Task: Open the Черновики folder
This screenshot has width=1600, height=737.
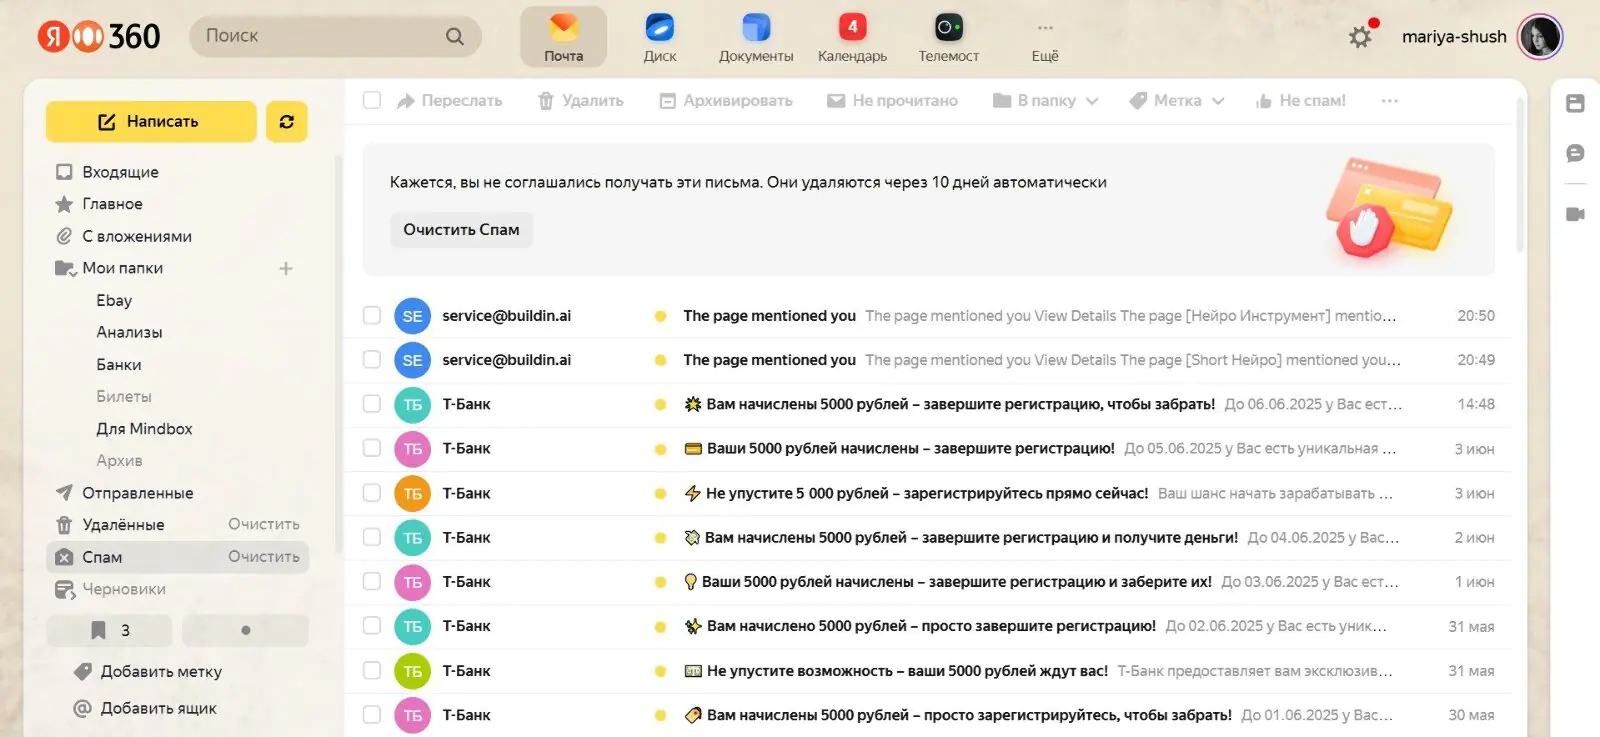Action: [x=124, y=589]
